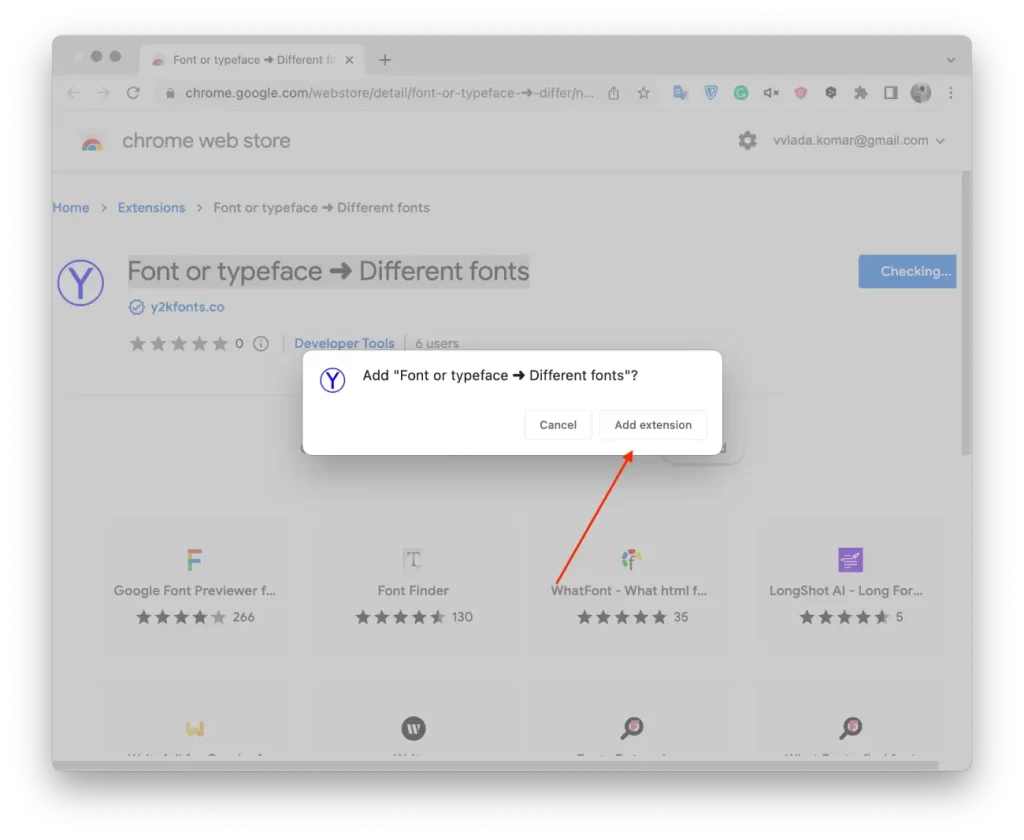Image resolution: width=1024 pixels, height=840 pixels.
Task: Click the share page icon
Action: (613, 93)
